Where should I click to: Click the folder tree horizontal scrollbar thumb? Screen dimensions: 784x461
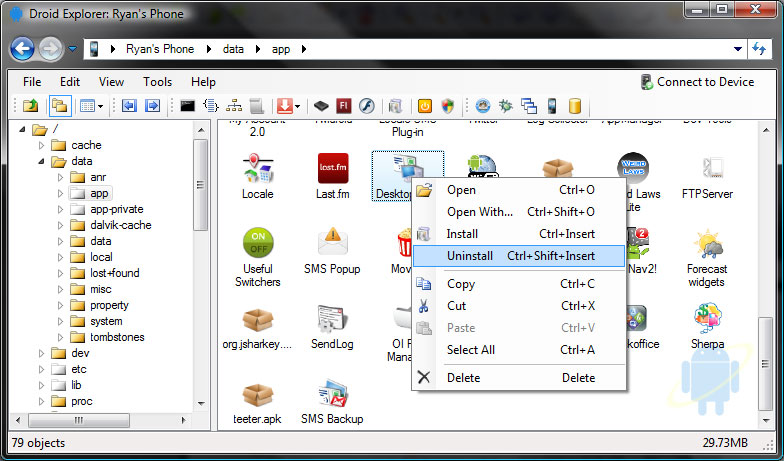pyautogui.click(x=79, y=420)
